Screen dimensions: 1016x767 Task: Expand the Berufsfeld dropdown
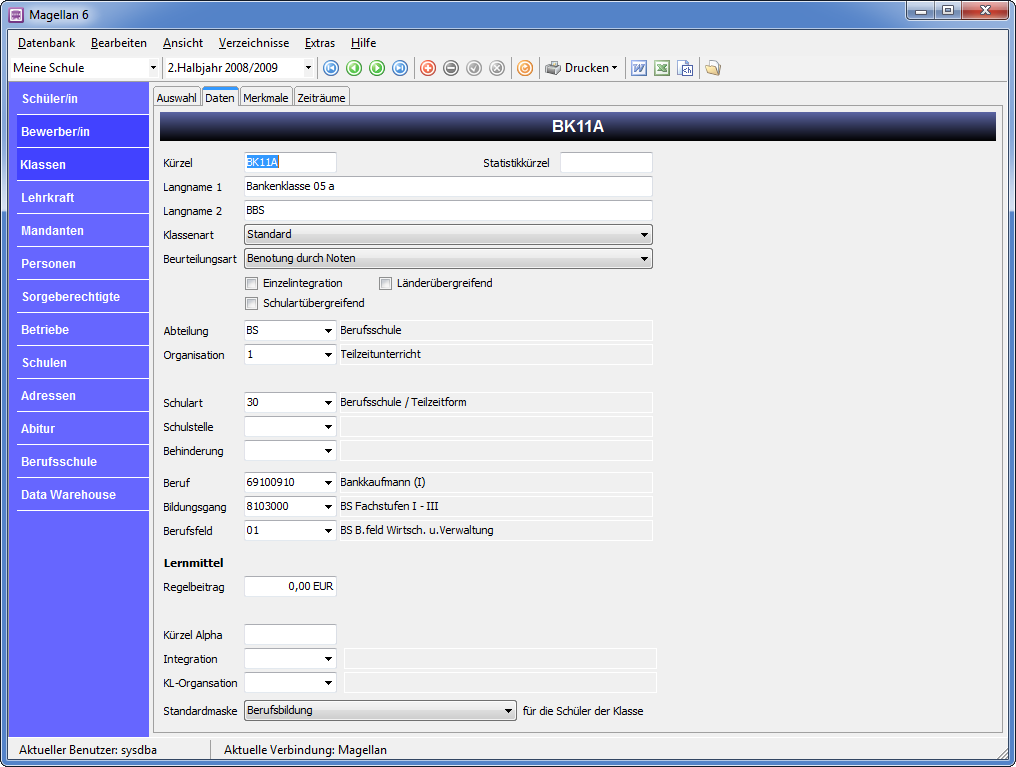pos(329,531)
